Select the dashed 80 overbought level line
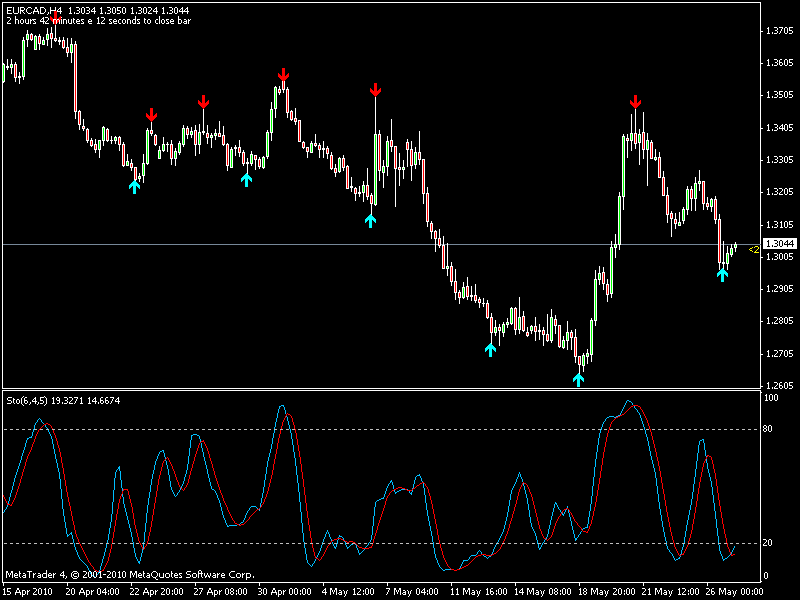The image size is (800, 600). pyautogui.click(x=382, y=429)
